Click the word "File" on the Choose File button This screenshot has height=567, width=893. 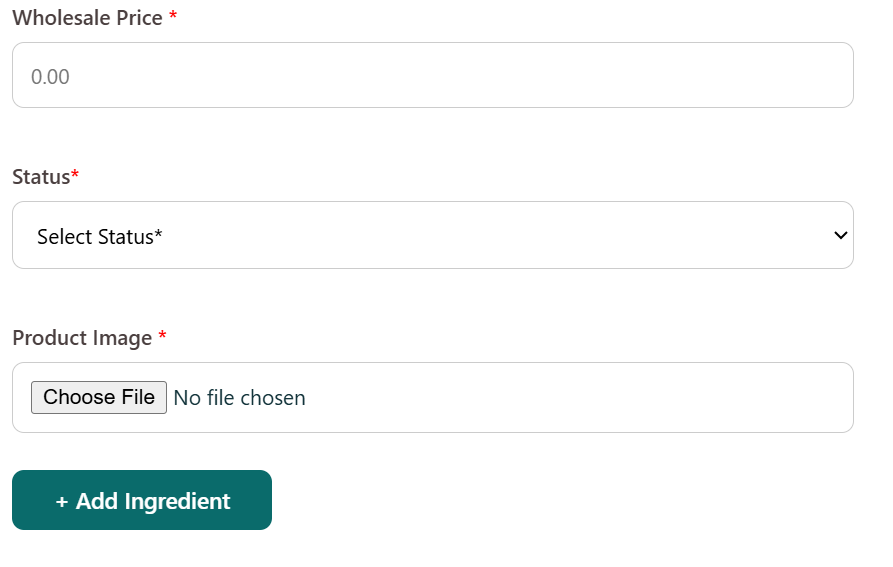(137, 397)
